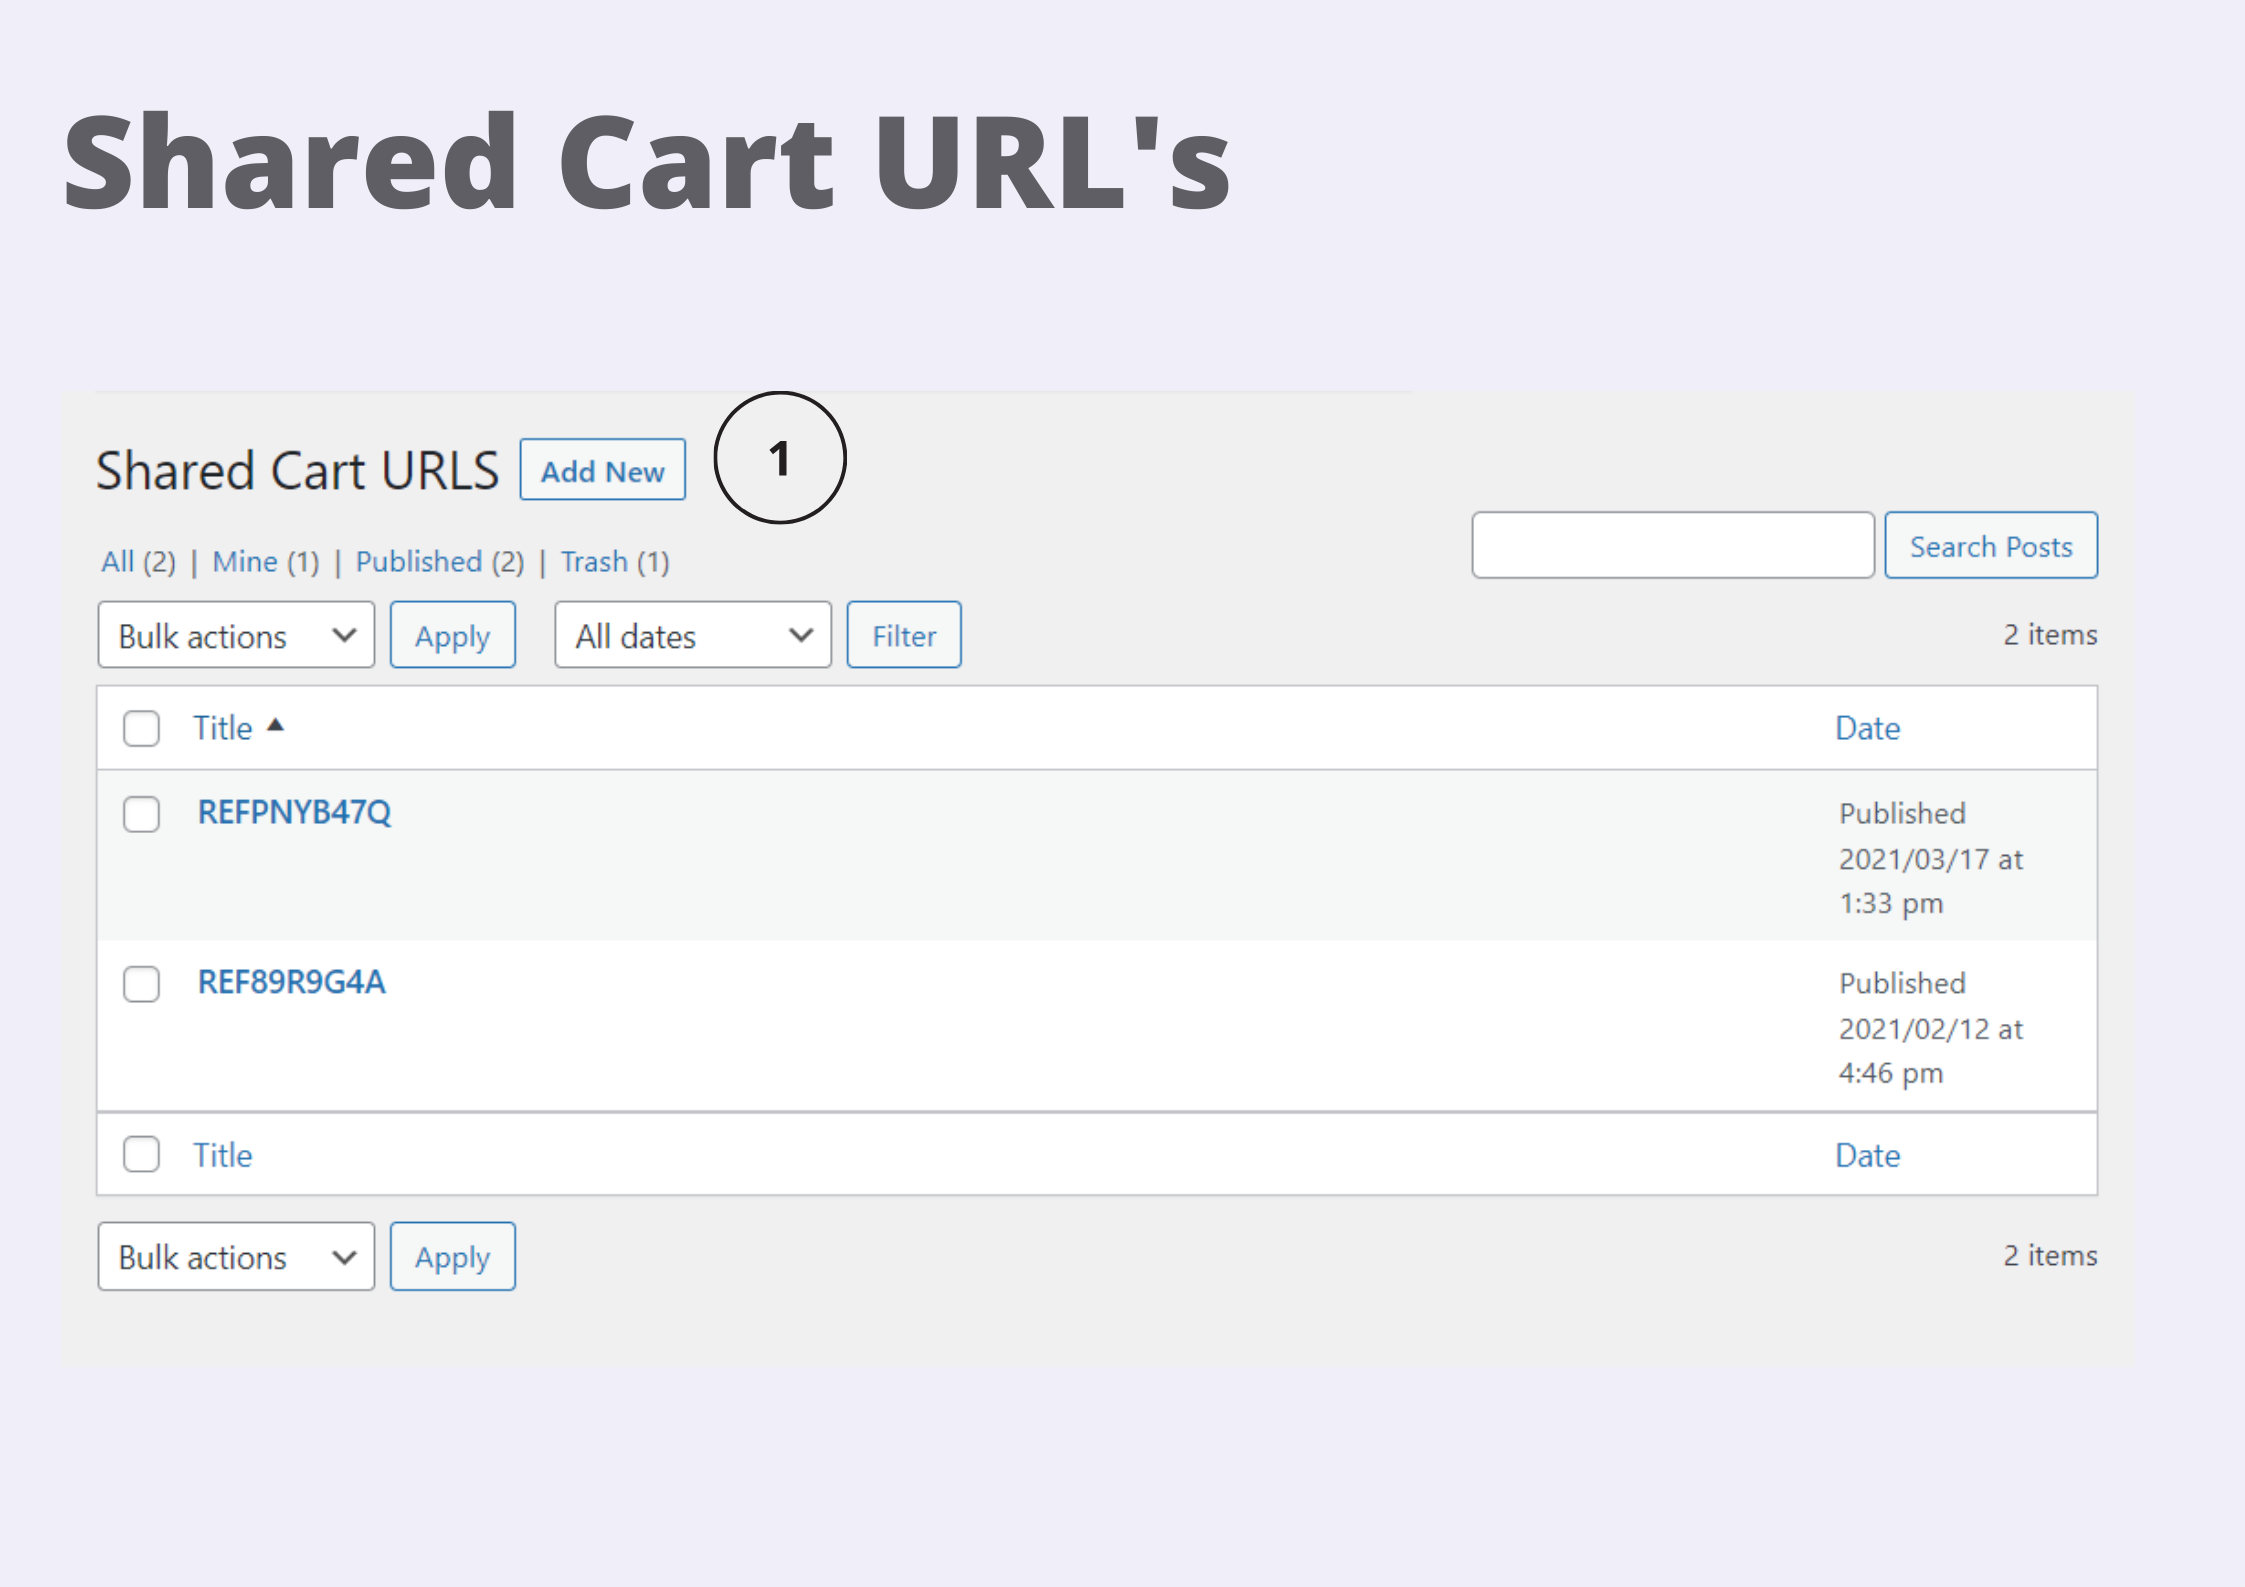2245x1587 pixels.
Task: Open the All dates dropdown
Action: [x=692, y=634]
